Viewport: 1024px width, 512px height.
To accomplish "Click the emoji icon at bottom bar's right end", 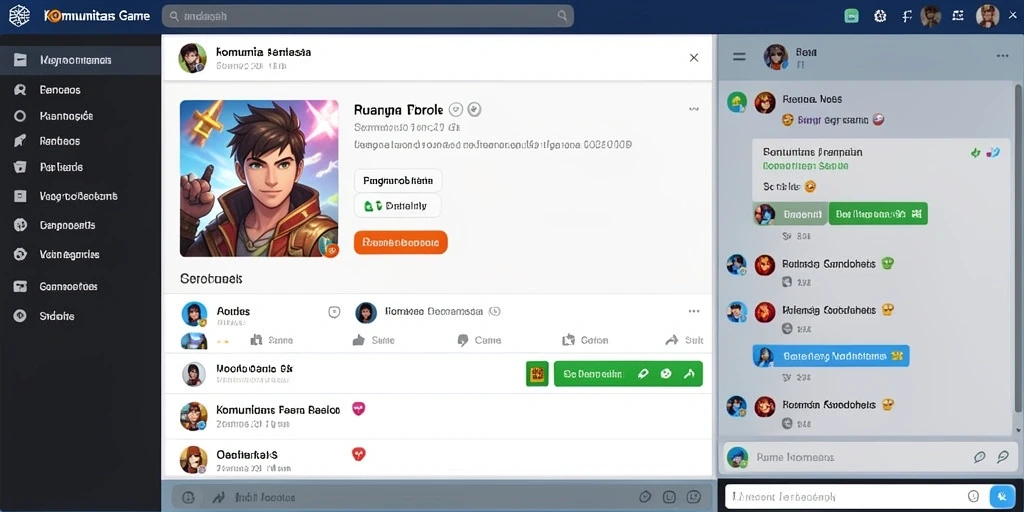I will (694, 497).
